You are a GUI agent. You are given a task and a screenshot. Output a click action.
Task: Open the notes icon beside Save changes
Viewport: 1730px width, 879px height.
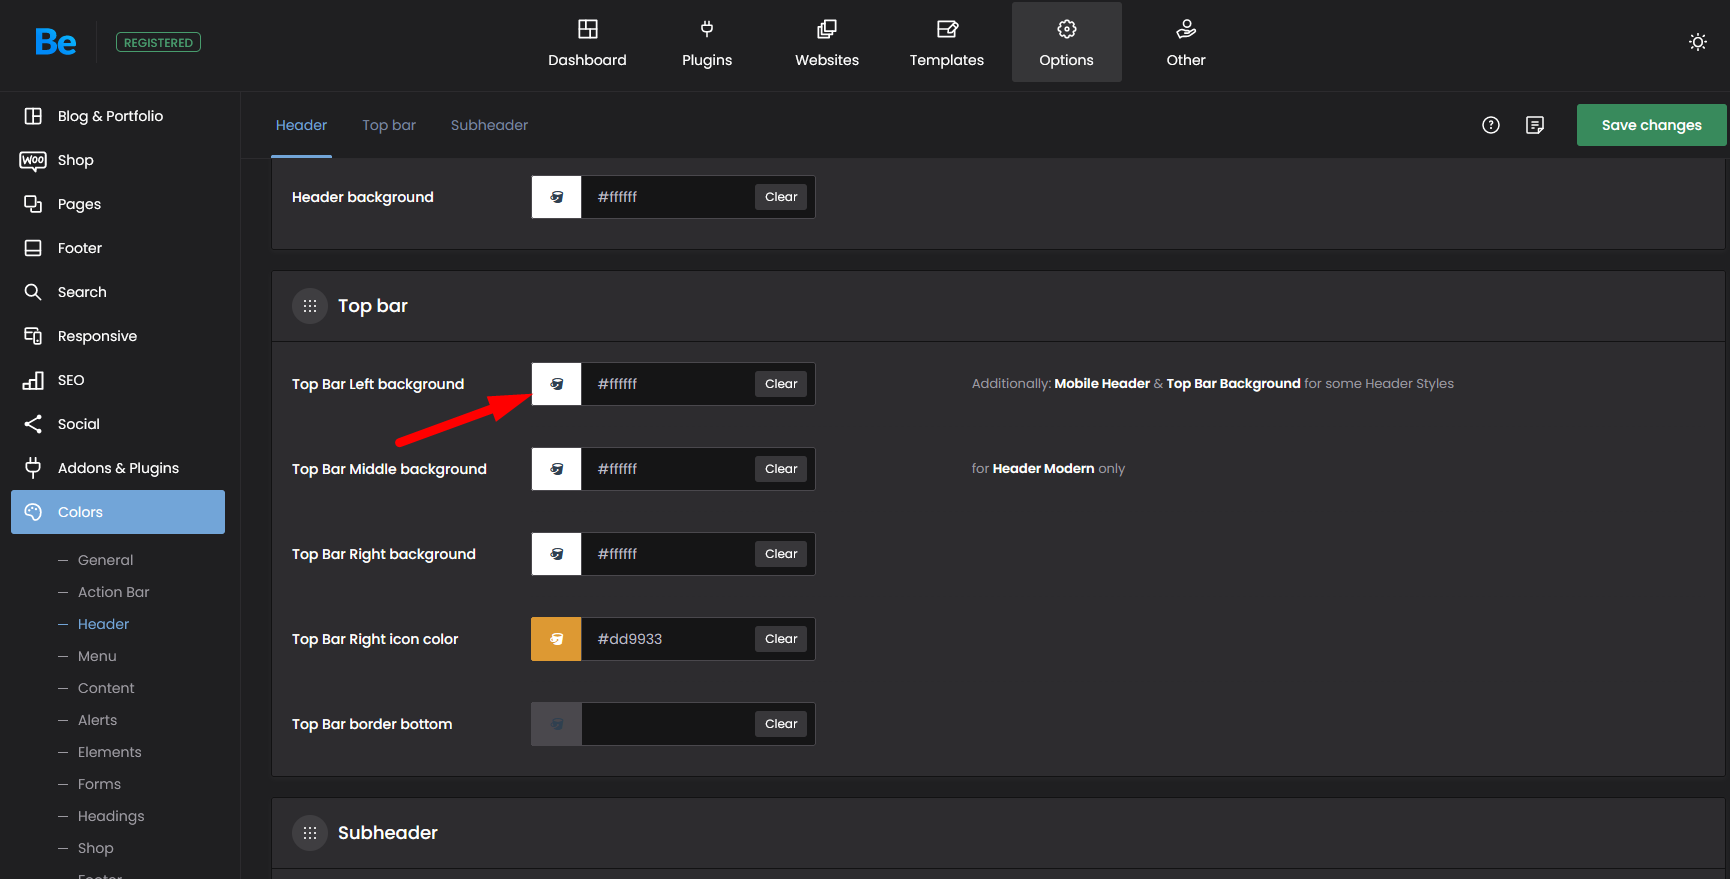point(1535,125)
